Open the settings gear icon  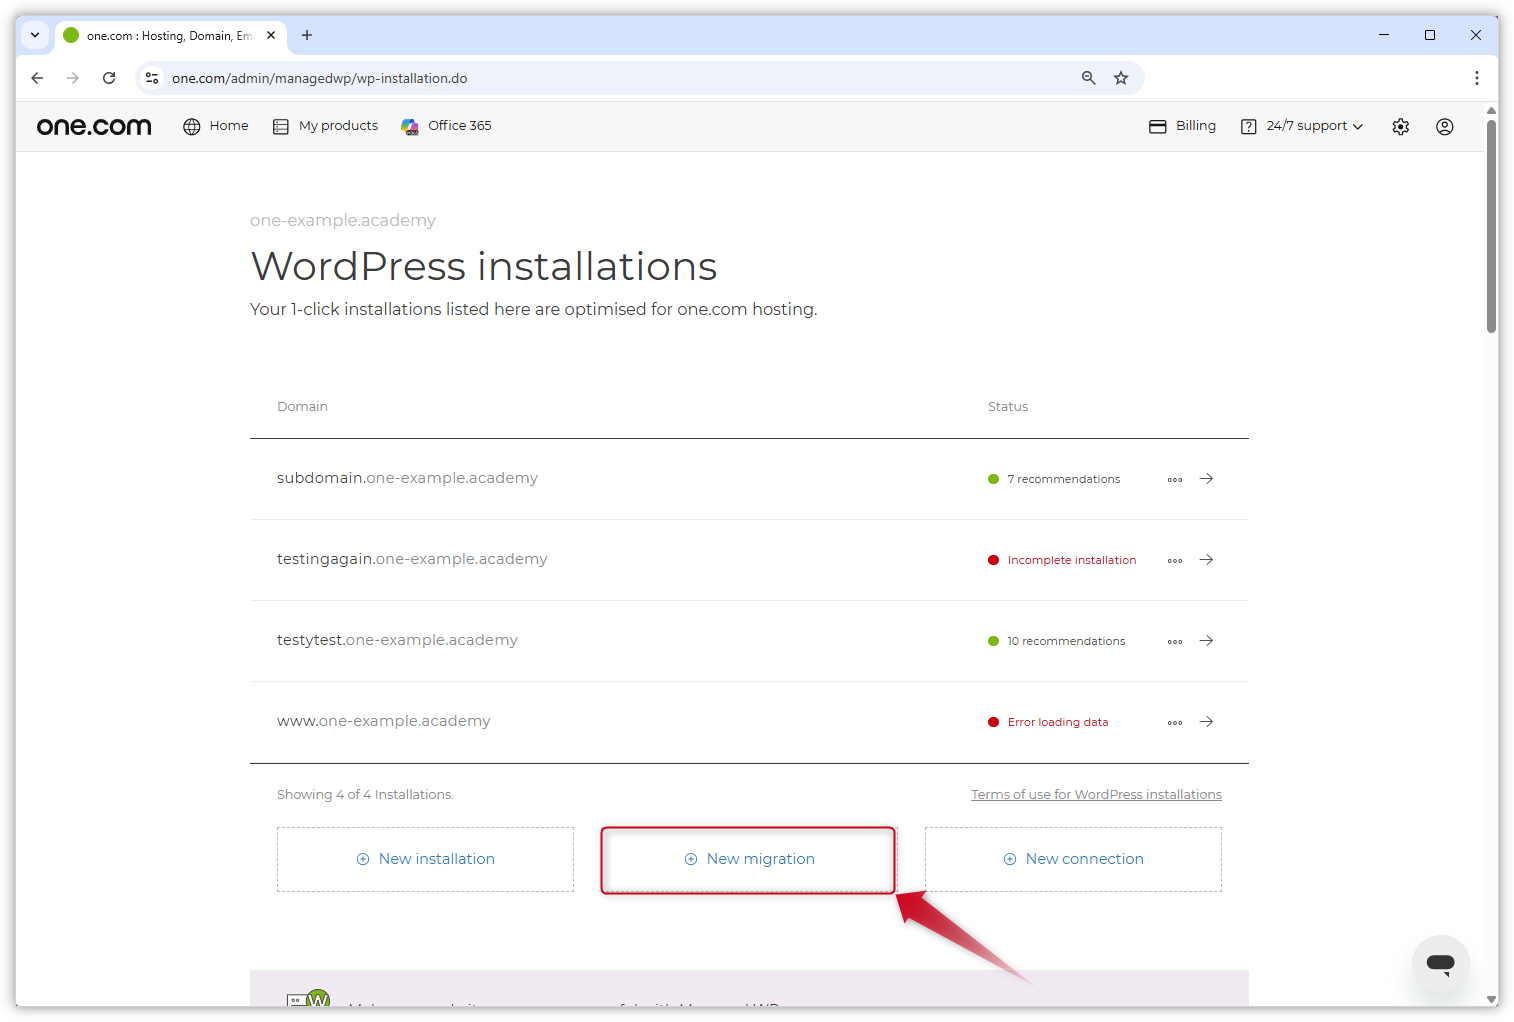[1400, 127]
